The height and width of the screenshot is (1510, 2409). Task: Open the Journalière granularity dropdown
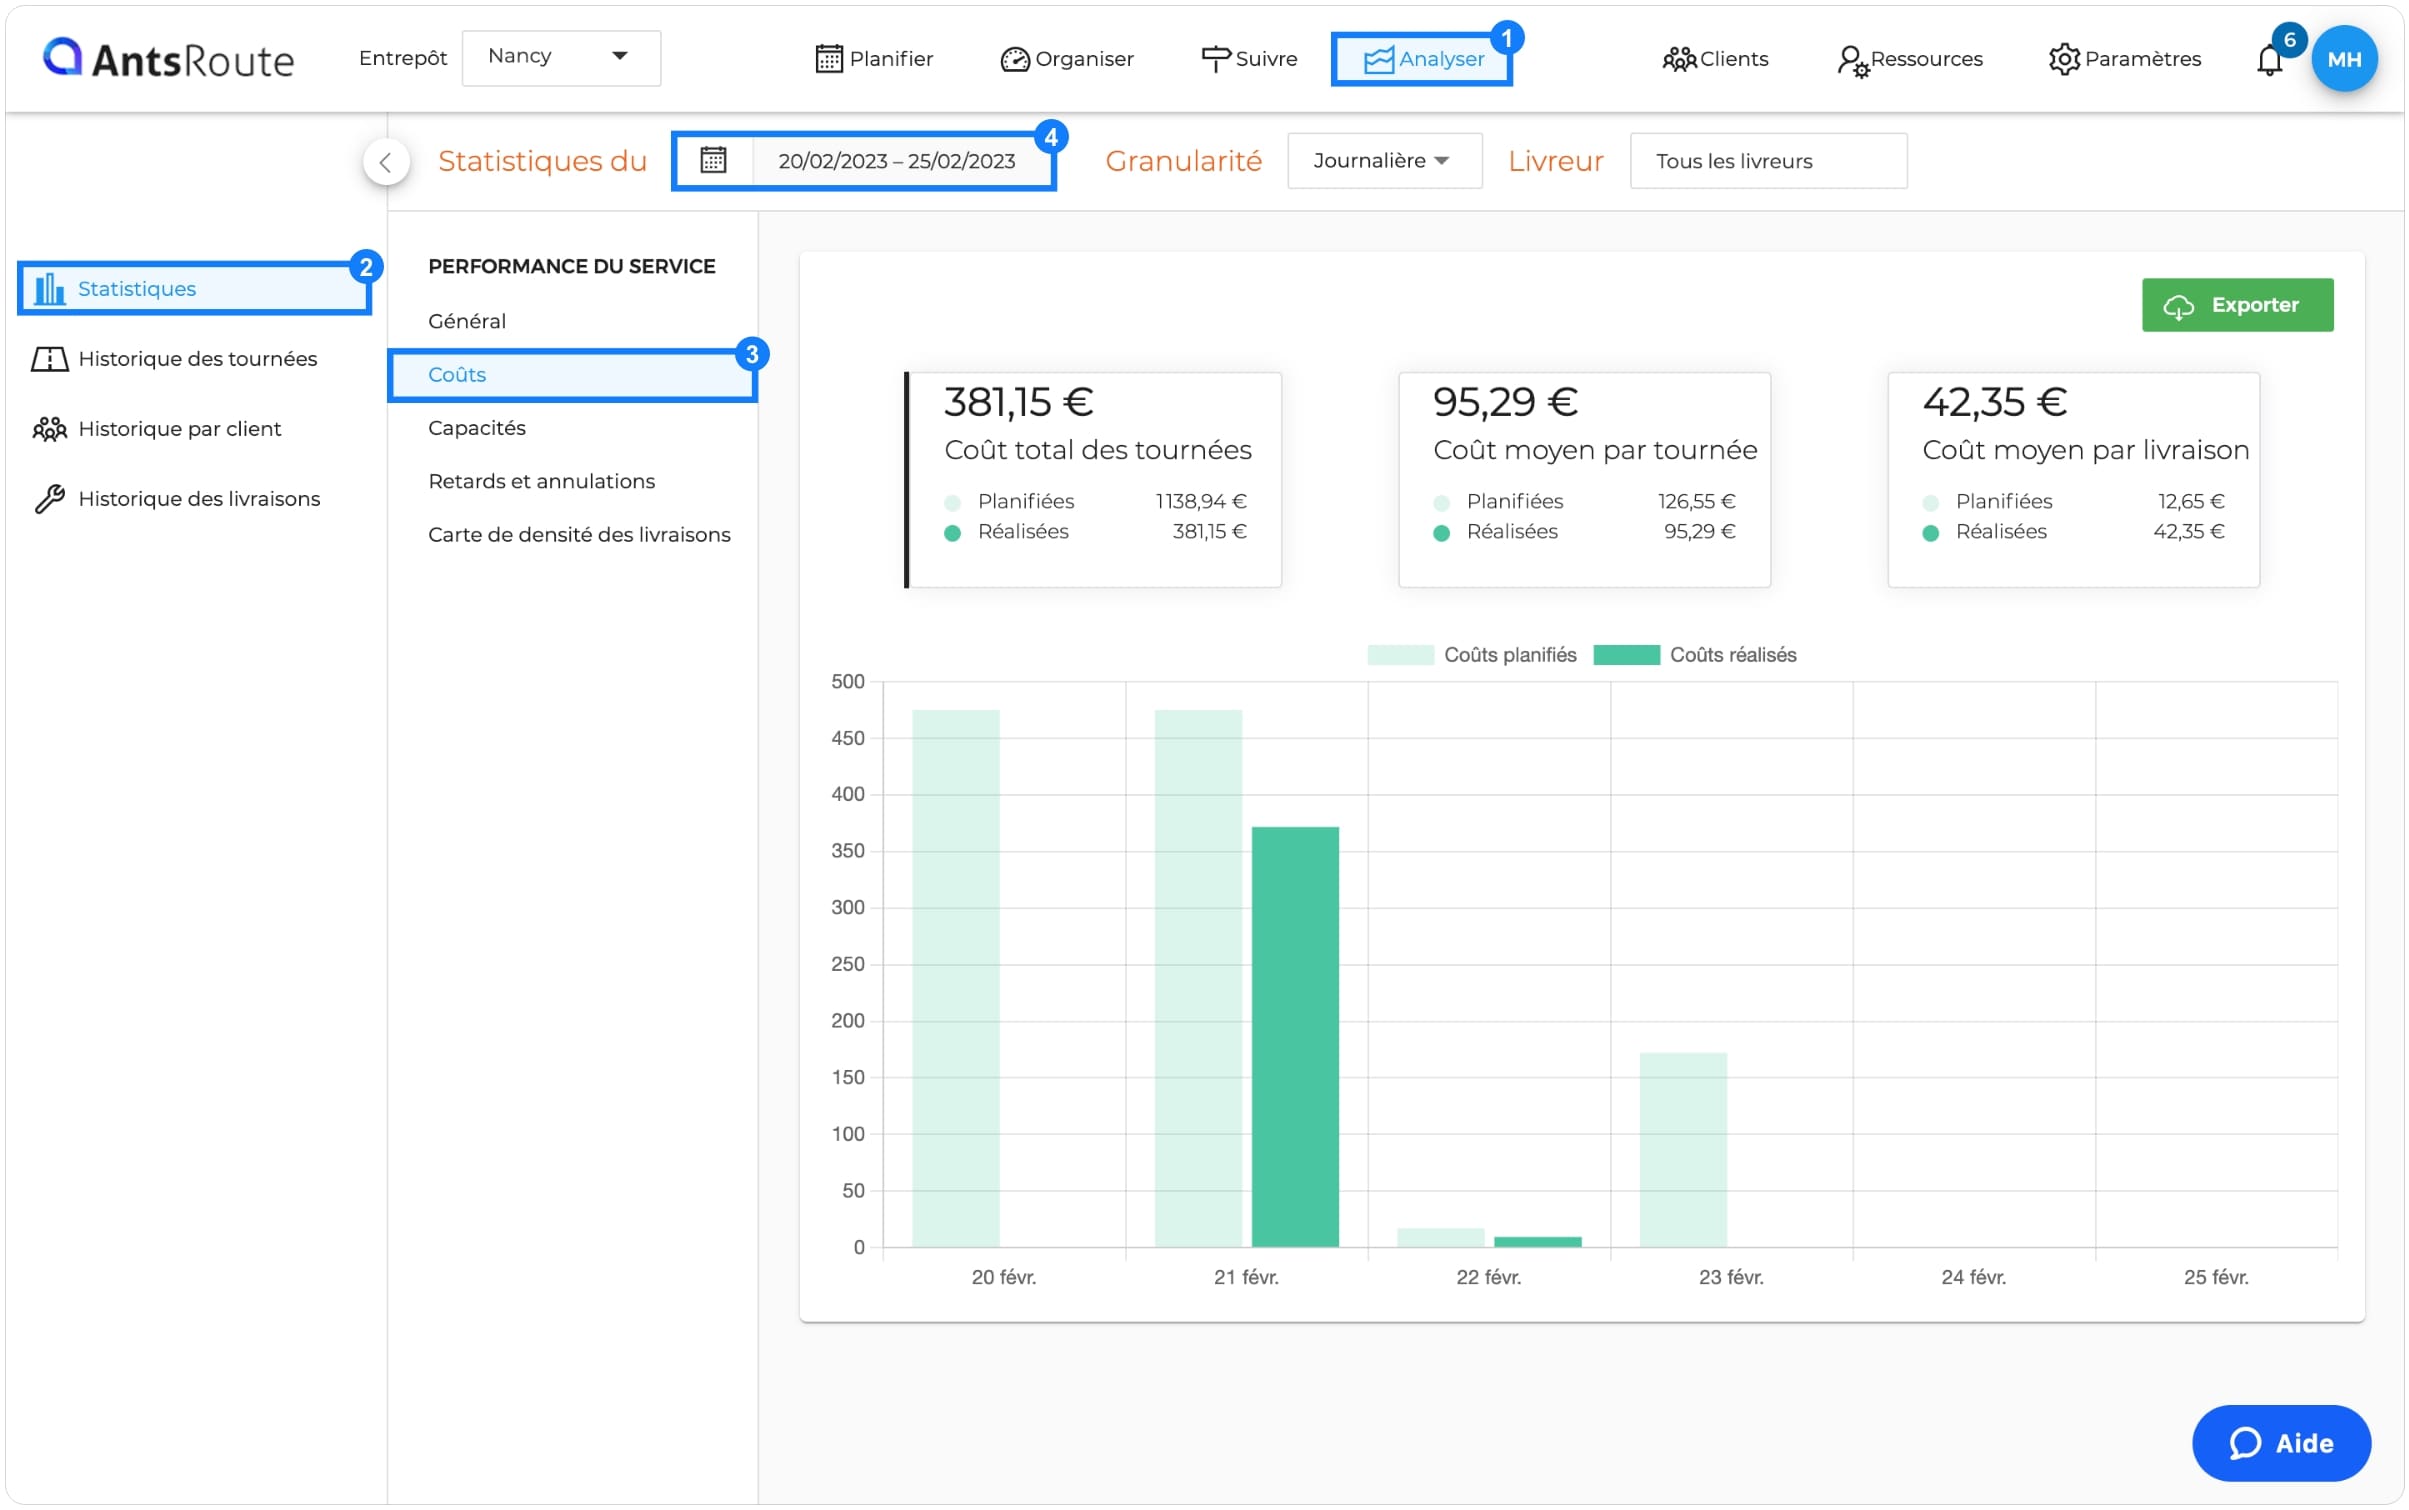point(1383,161)
